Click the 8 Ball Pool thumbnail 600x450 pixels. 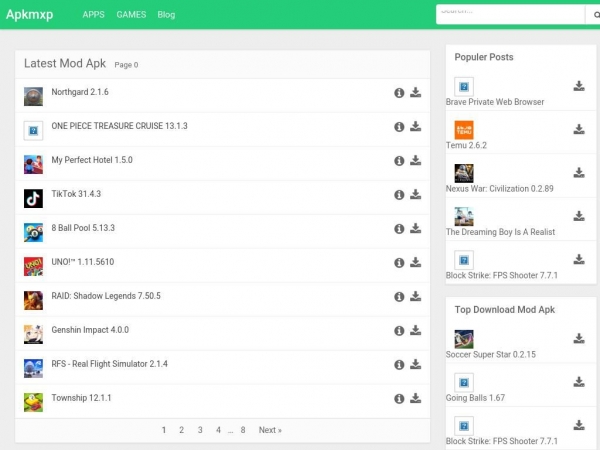(33, 232)
